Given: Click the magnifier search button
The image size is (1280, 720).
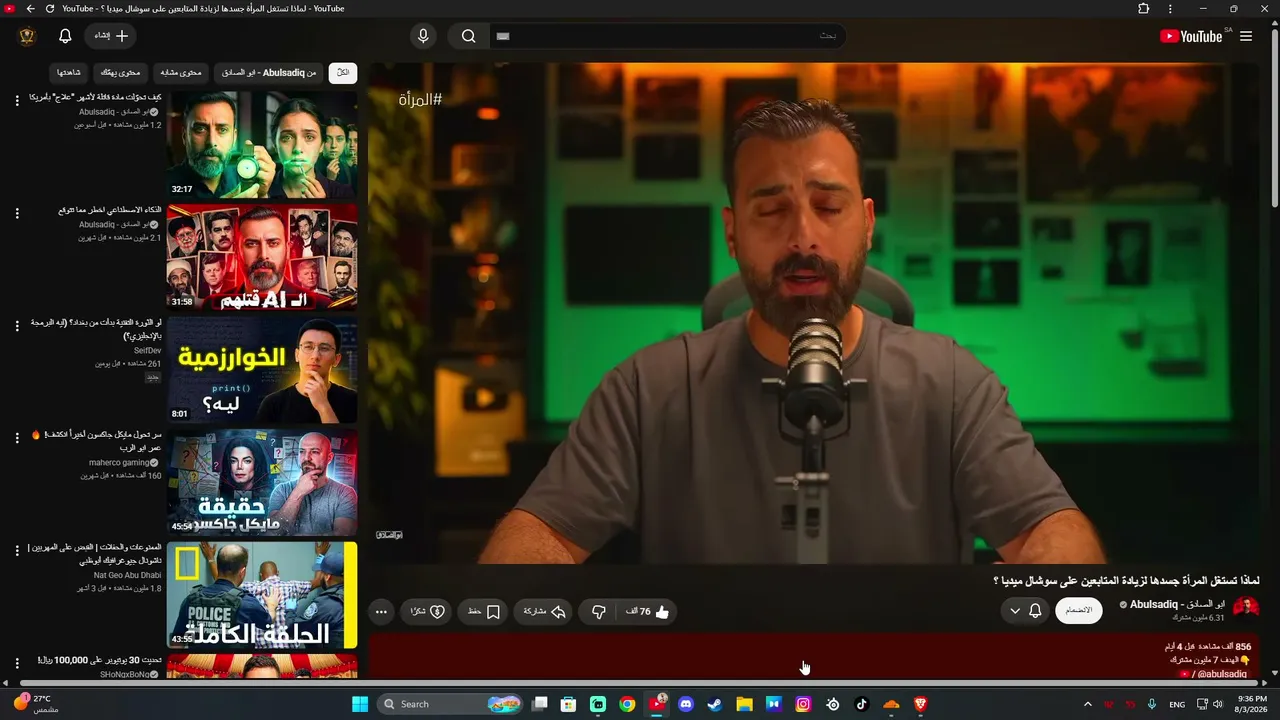Looking at the screenshot, I should click(468, 36).
